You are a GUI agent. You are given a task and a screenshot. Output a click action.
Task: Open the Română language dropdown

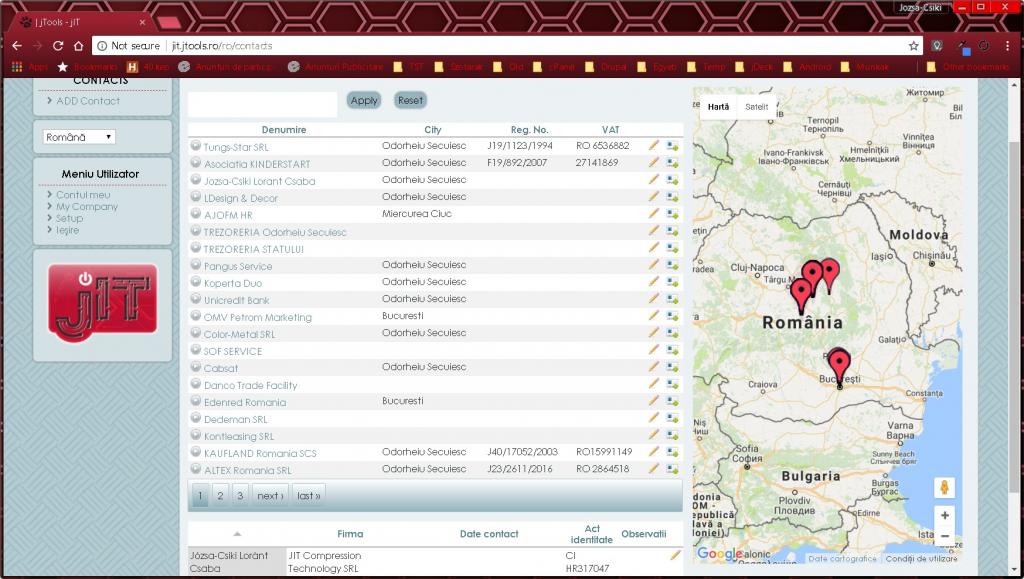coord(80,137)
